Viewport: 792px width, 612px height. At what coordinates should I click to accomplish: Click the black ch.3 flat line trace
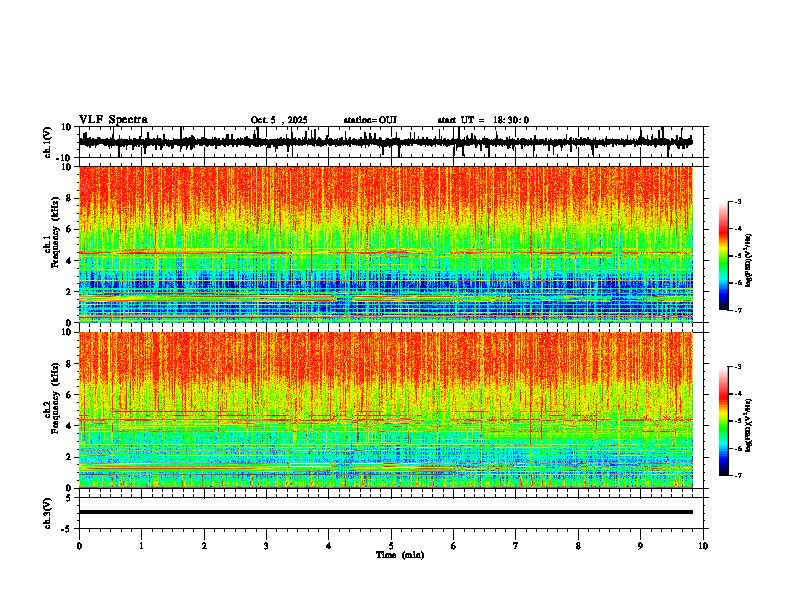coord(386,512)
